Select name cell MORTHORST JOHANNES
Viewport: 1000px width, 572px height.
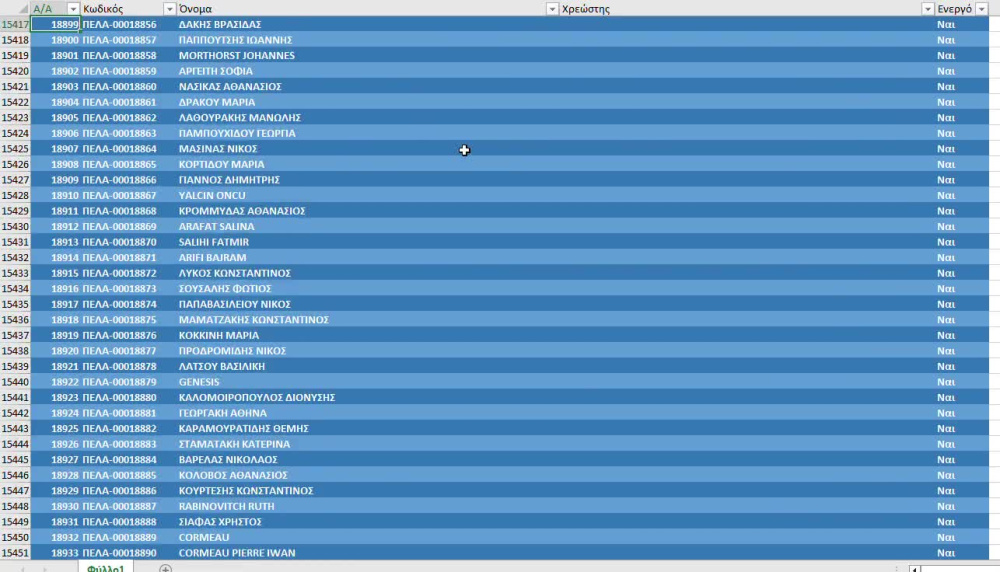tap(367, 55)
